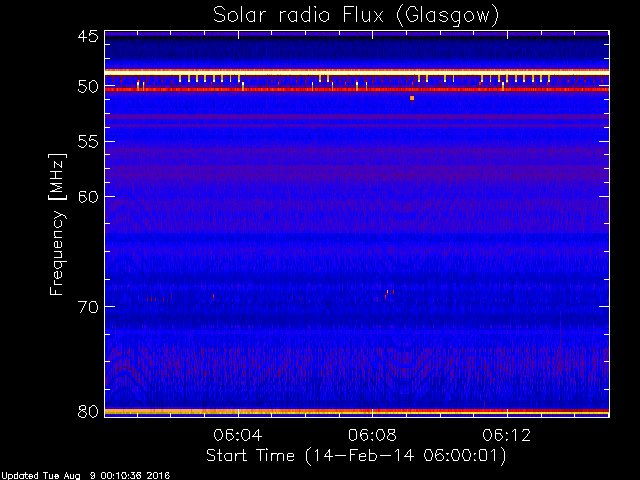Click the 70 frequency tick label
This screenshot has height=480, width=640.
88,307
